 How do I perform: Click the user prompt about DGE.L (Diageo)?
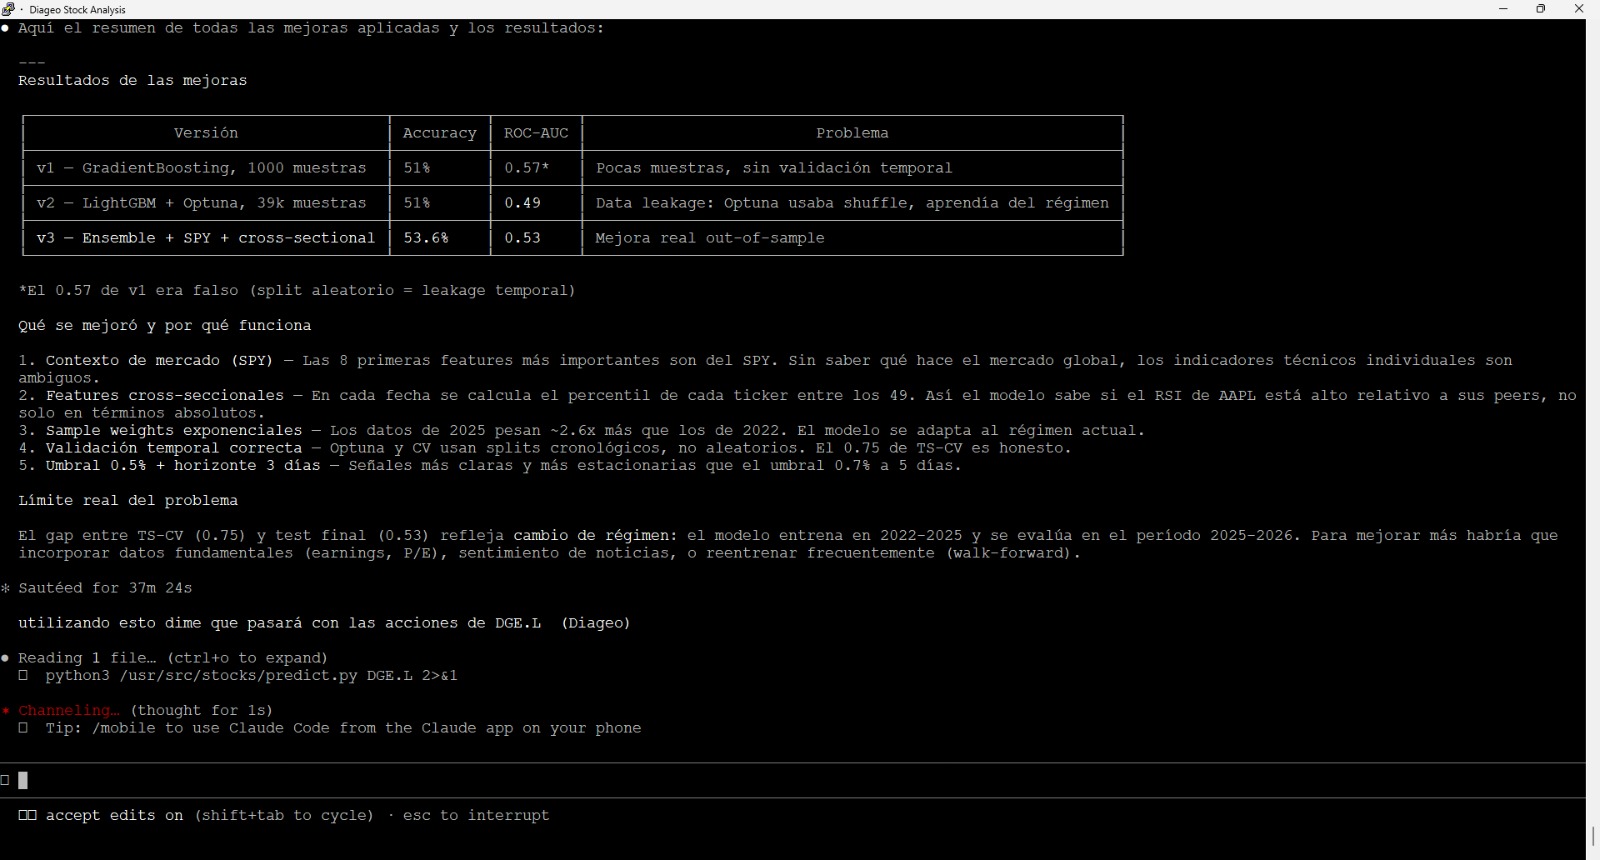[x=324, y=623]
